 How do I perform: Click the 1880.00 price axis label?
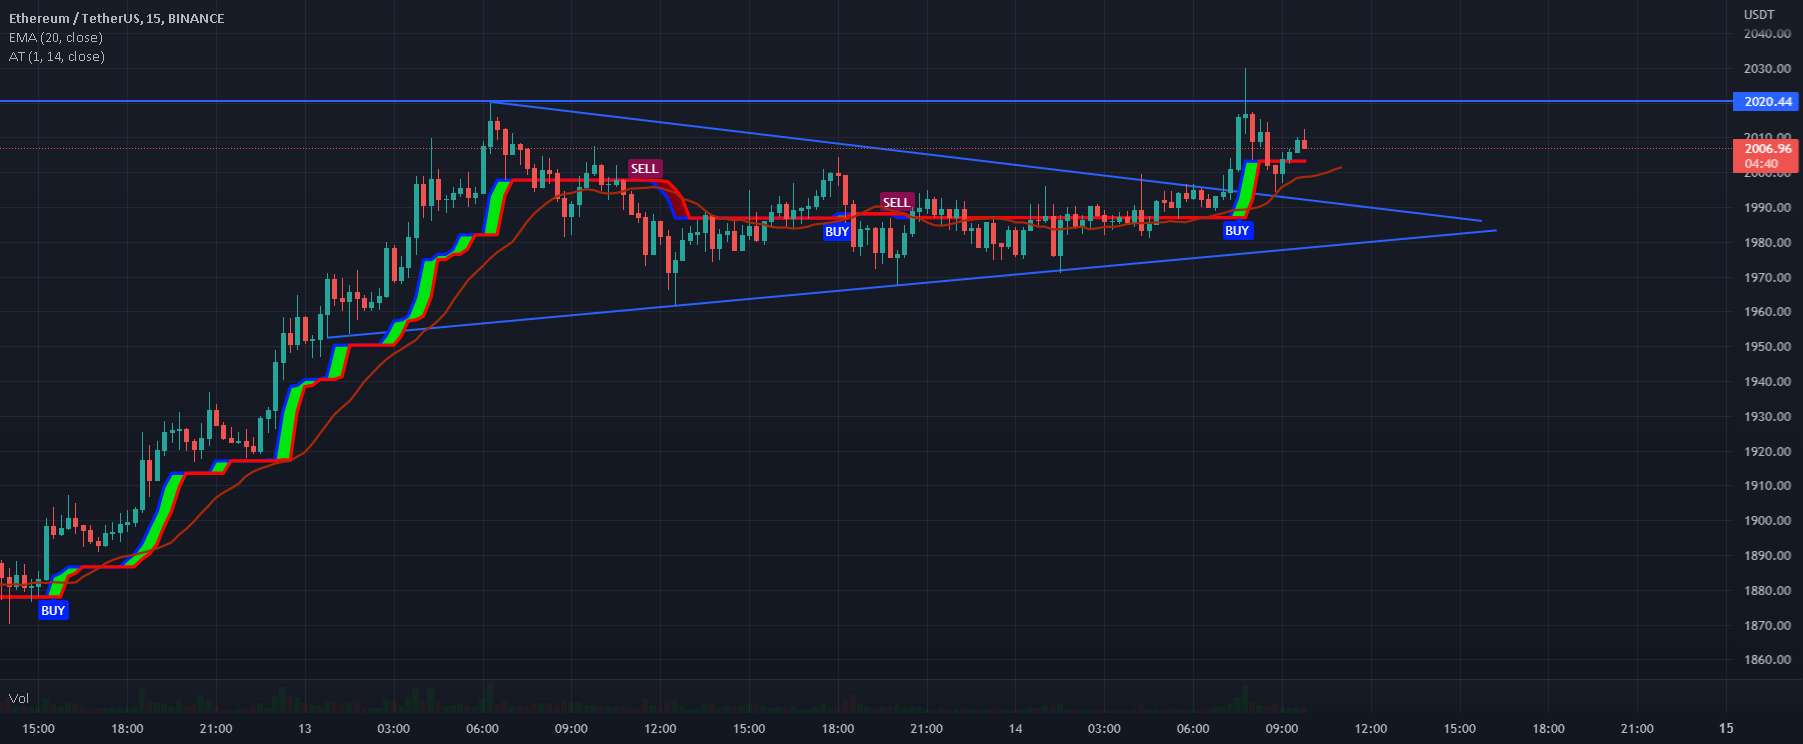(x=1767, y=591)
